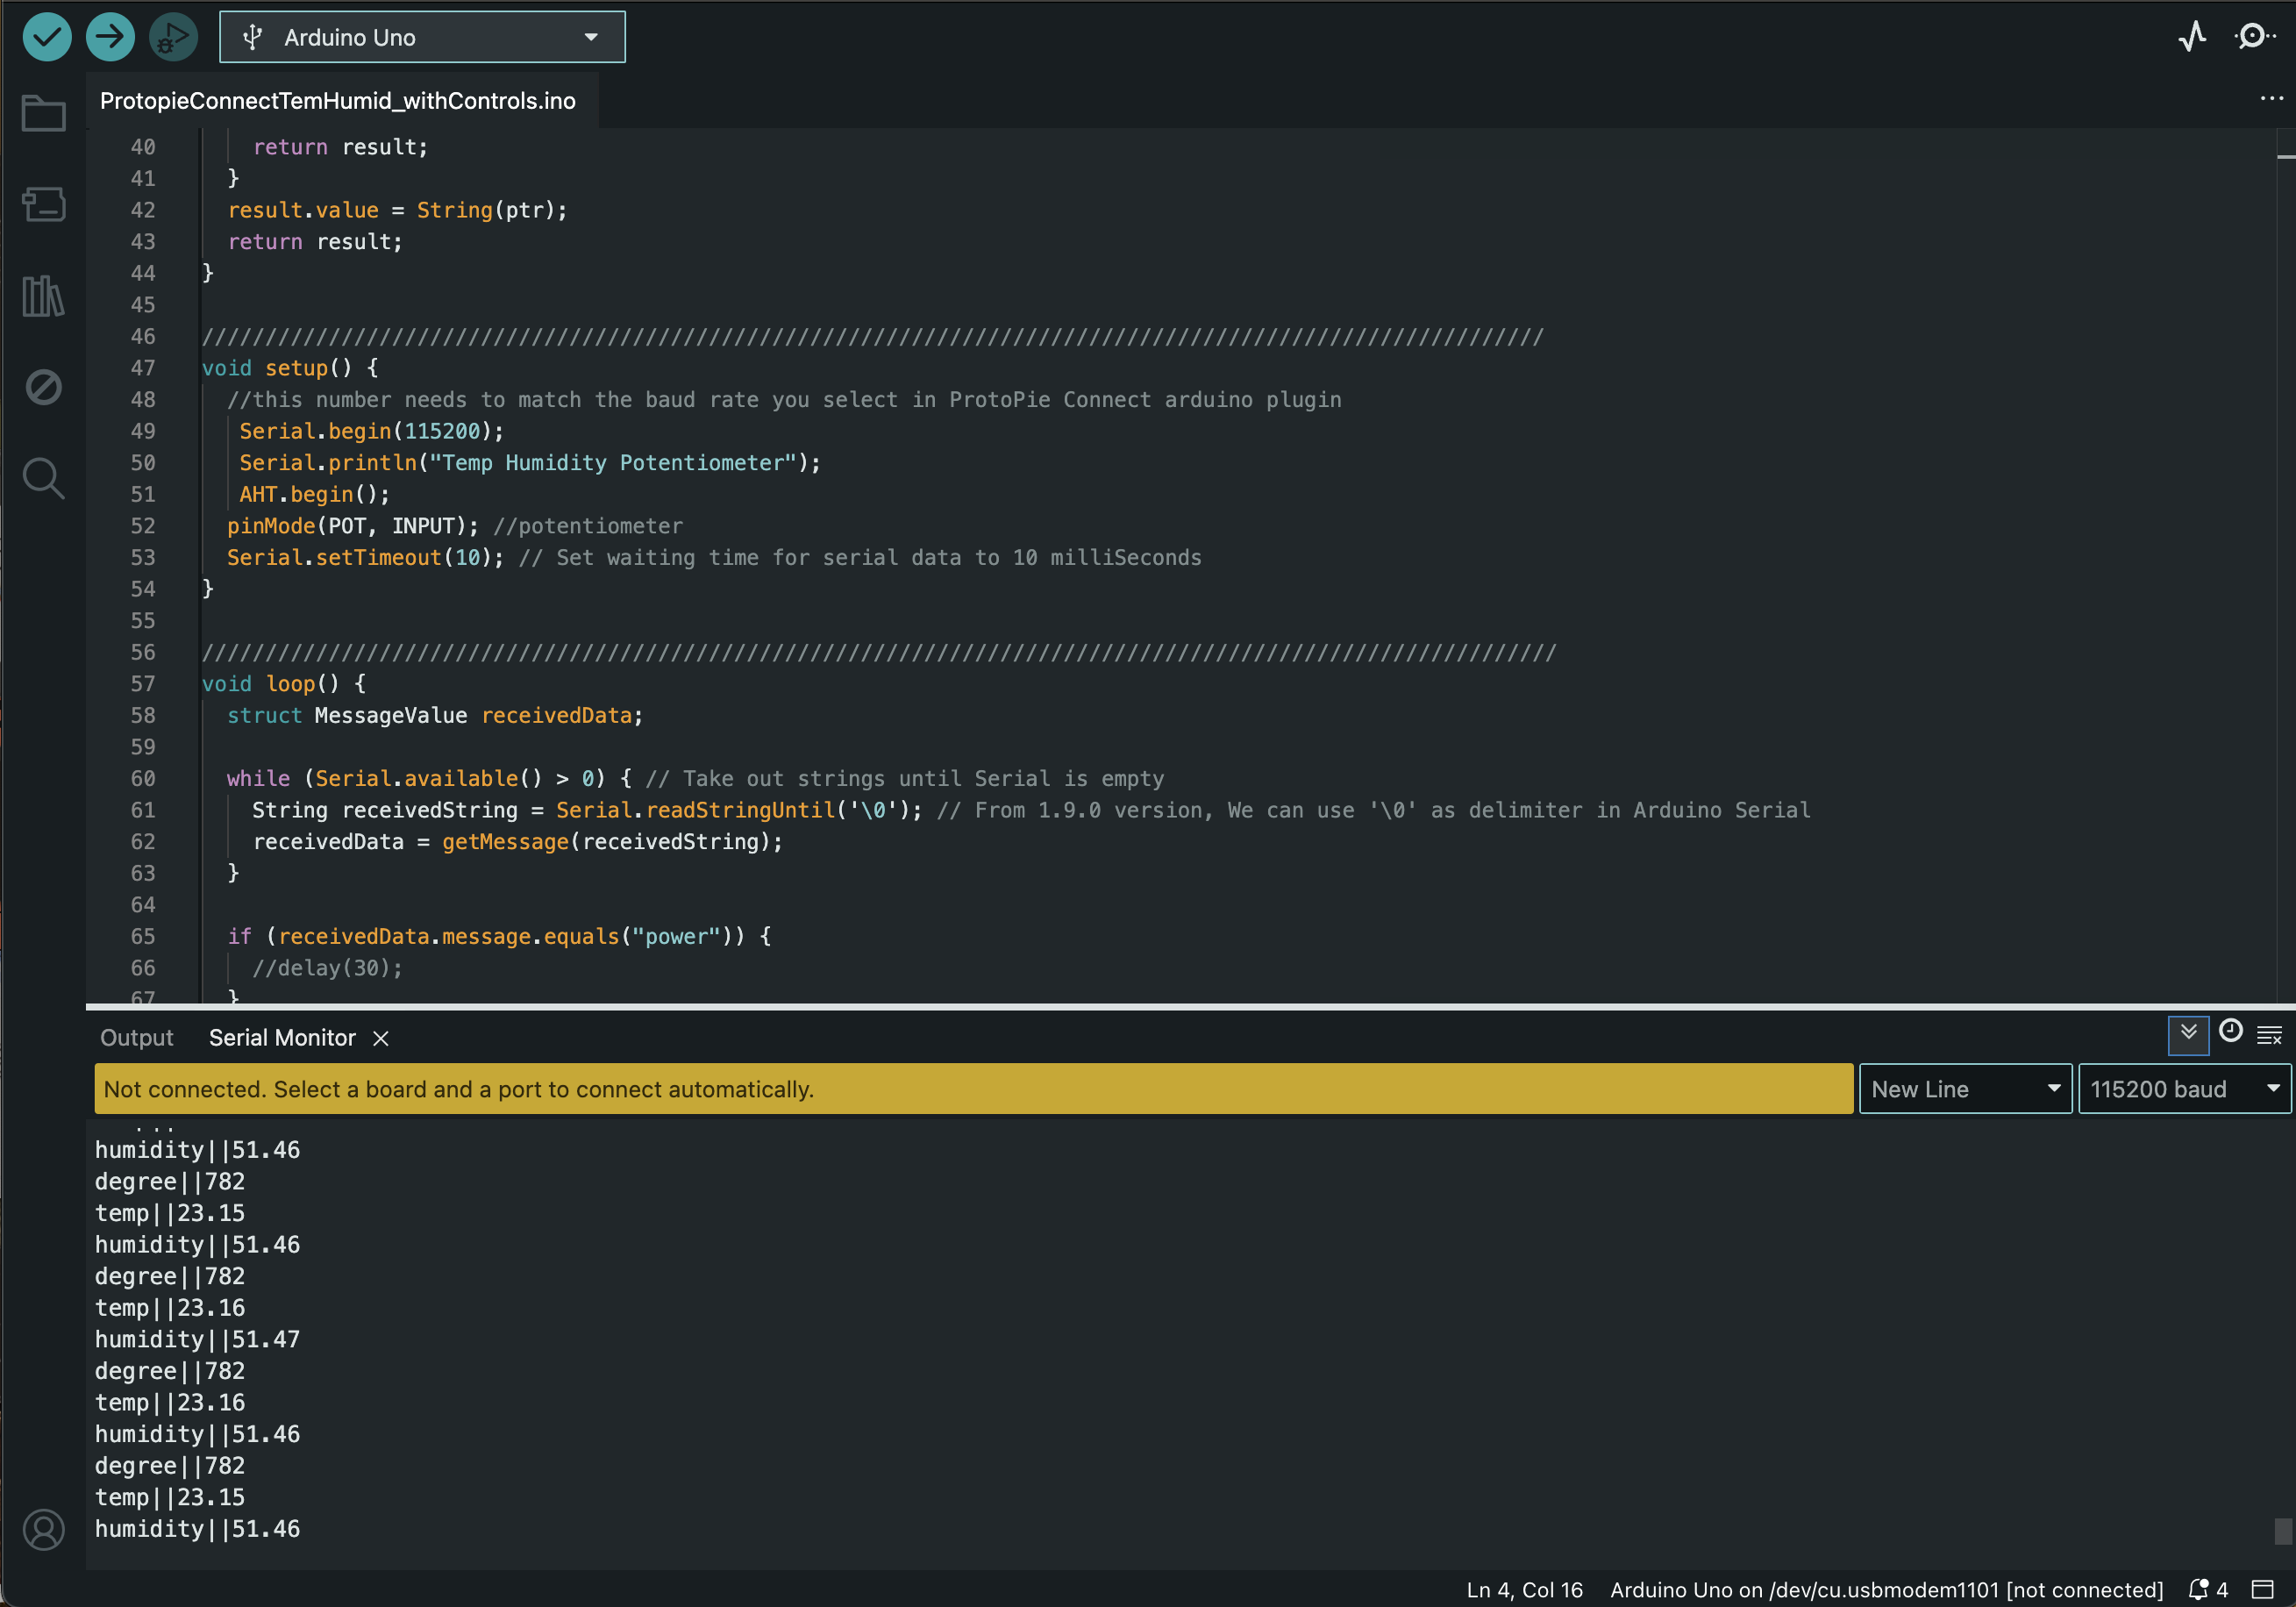The width and height of the screenshot is (2296, 1607).
Task: Expand the Arduino Uno board selector dropdown
Action: (x=422, y=37)
